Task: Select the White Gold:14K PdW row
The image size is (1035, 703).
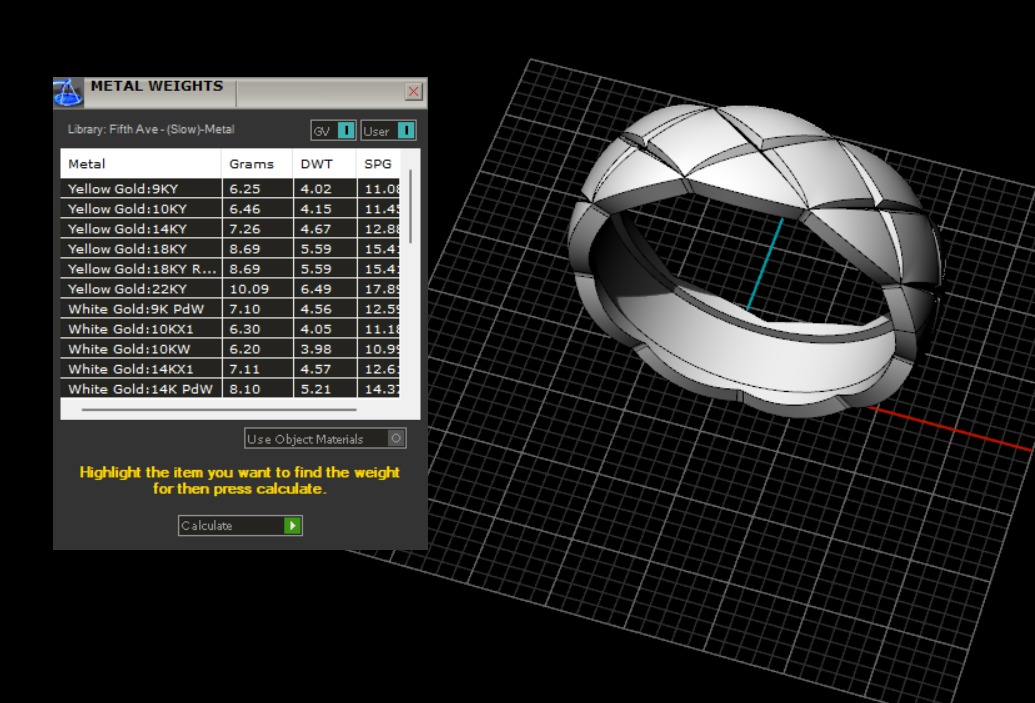Action: (230, 389)
